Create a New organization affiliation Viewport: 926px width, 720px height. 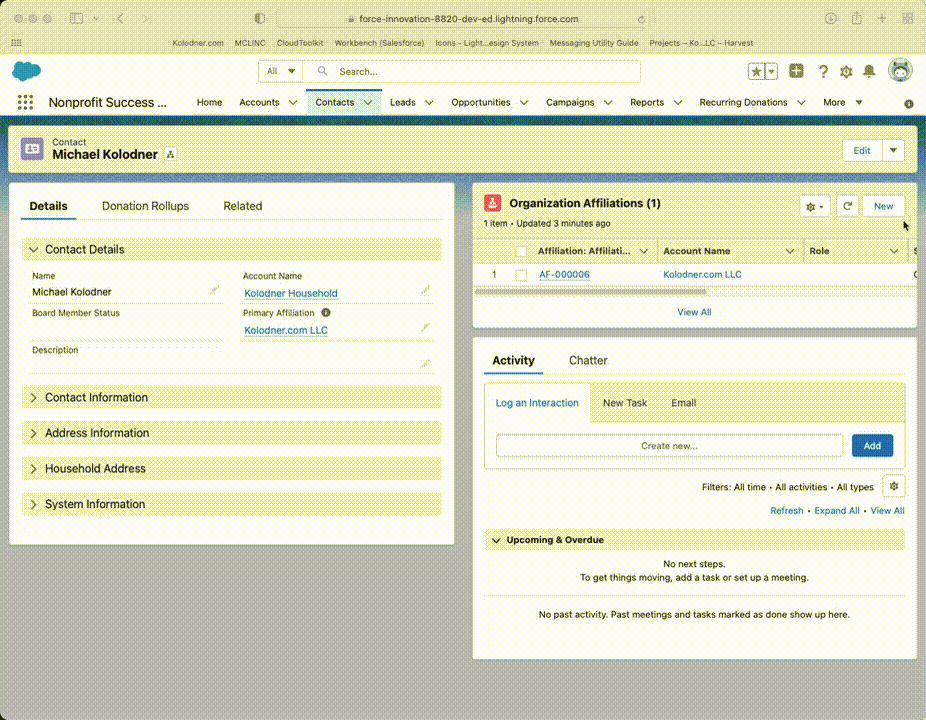(x=883, y=206)
